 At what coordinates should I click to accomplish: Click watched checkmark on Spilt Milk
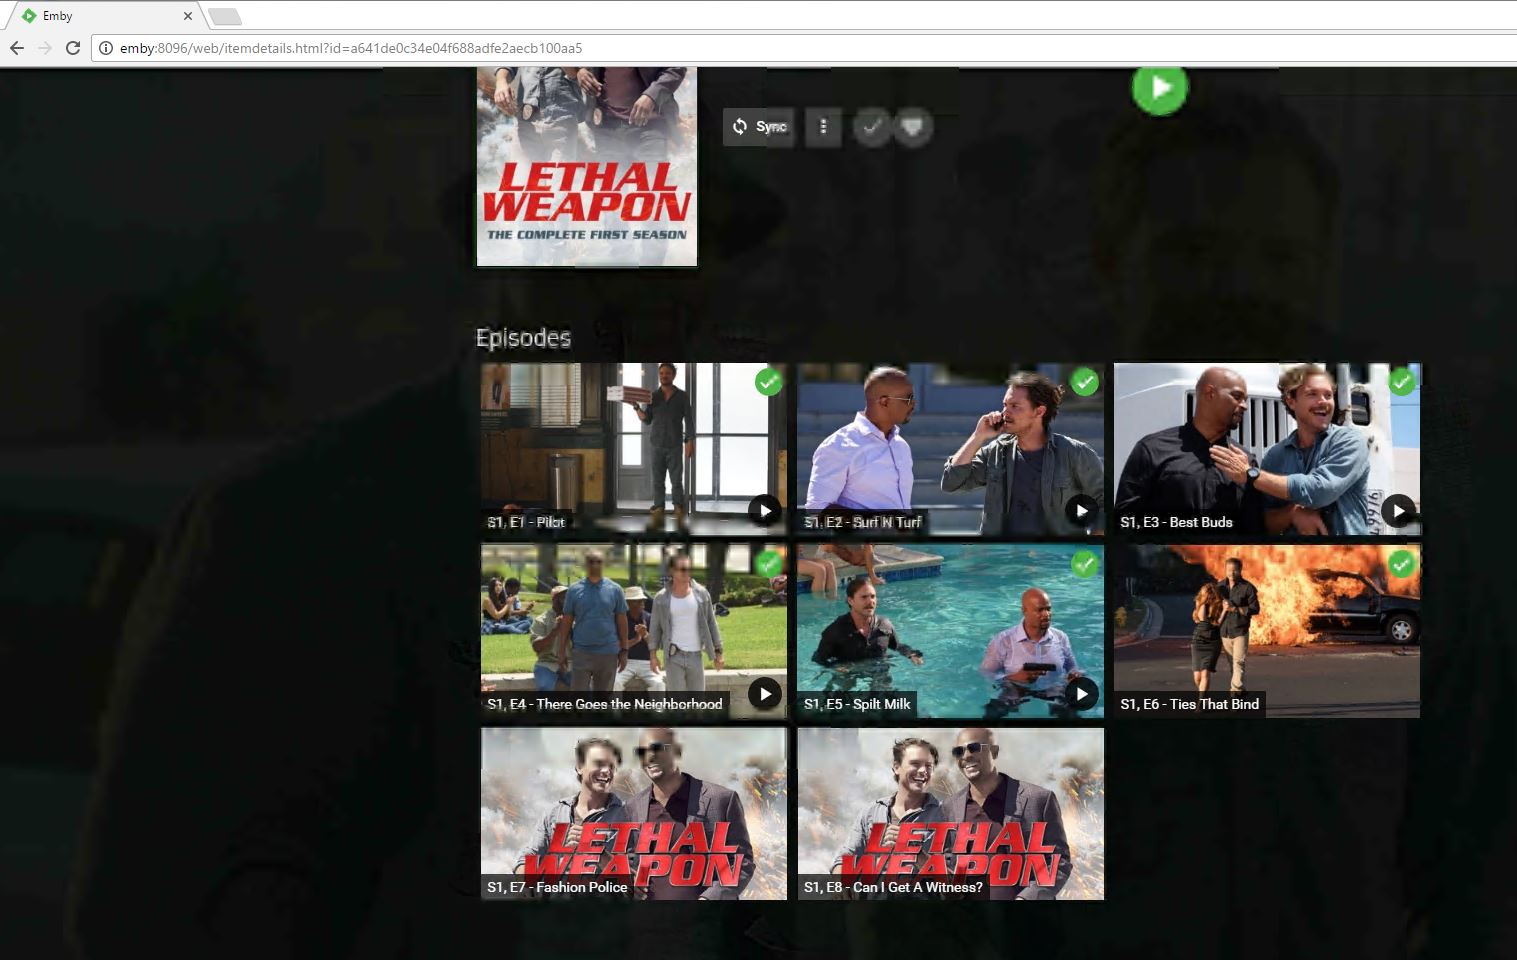point(1084,564)
